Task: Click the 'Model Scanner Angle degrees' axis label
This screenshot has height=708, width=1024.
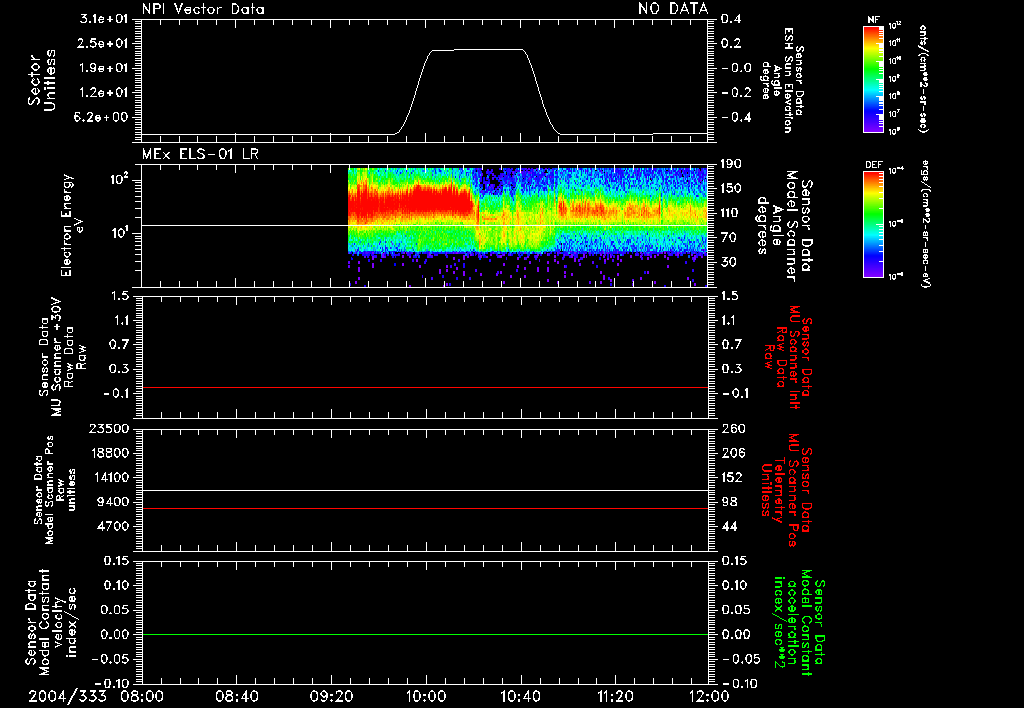Action: (x=785, y=225)
